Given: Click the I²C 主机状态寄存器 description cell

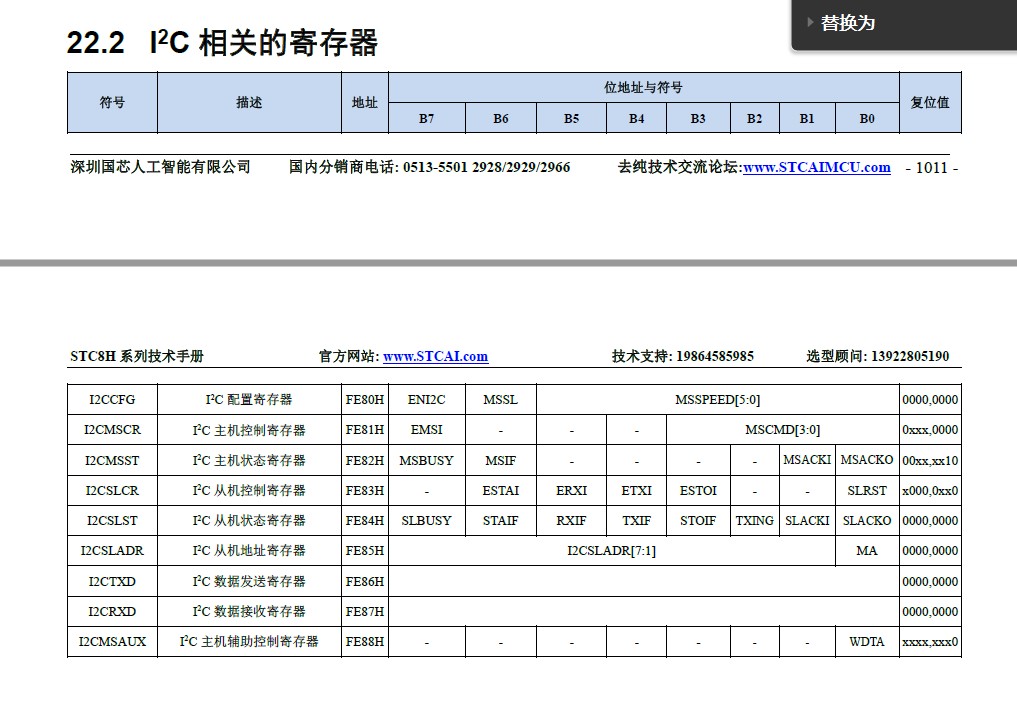Looking at the screenshot, I should 249,460.
